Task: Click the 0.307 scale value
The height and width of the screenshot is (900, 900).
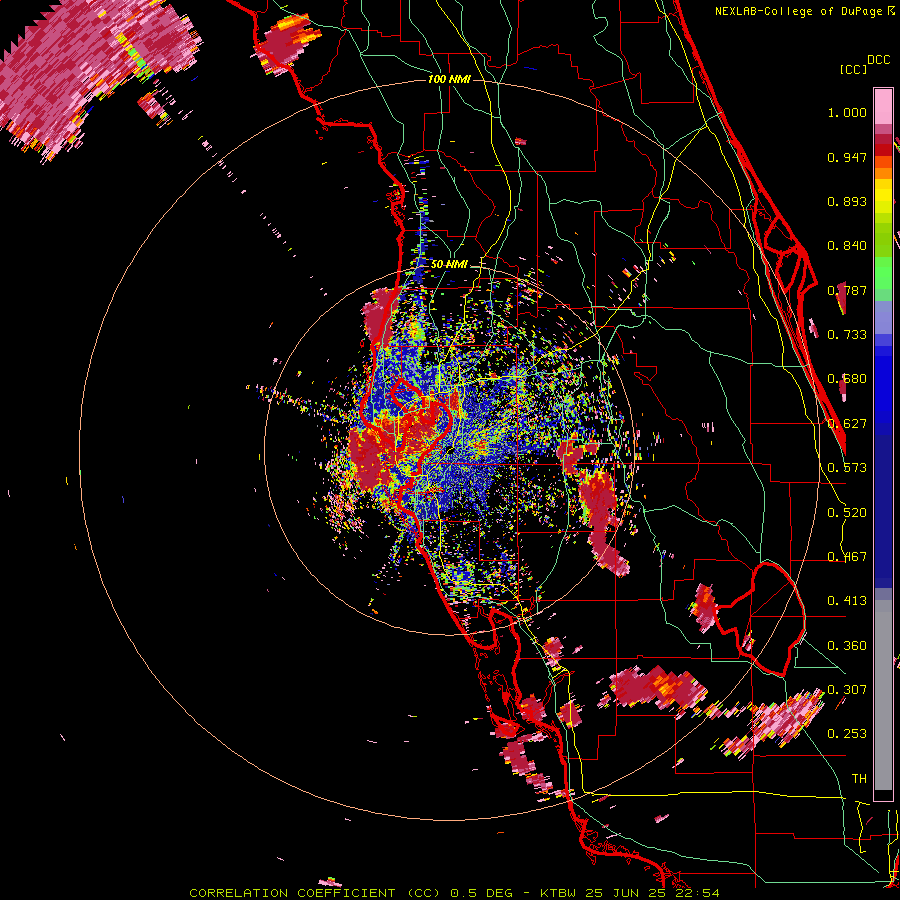Action: (847, 689)
